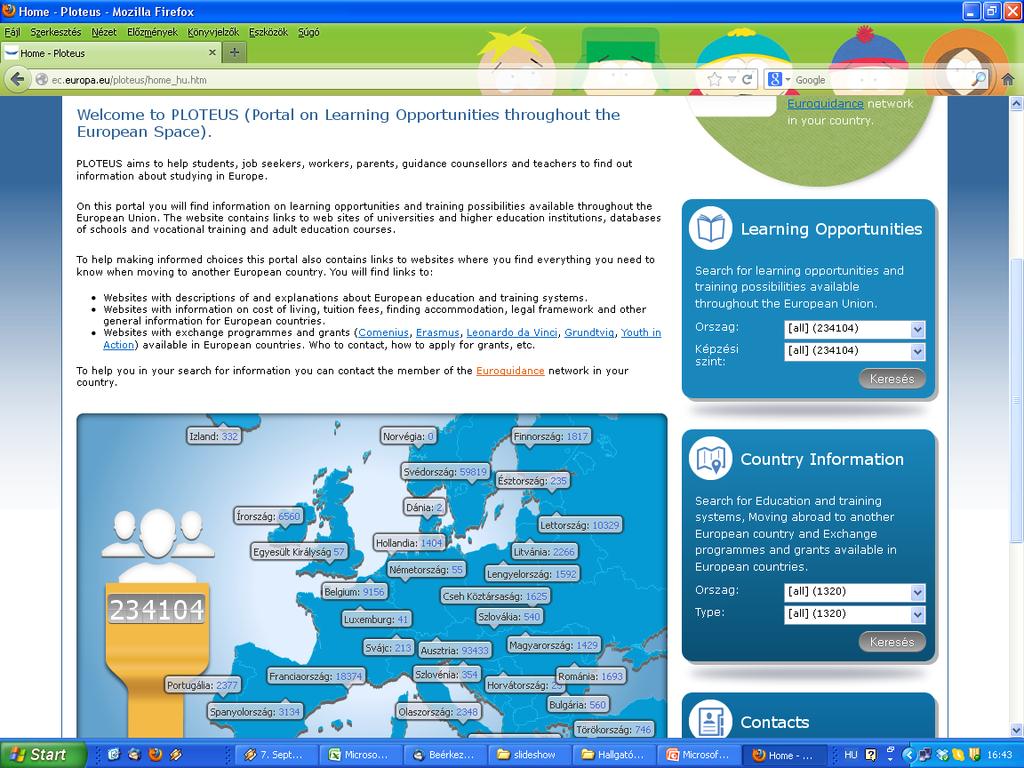Expand the Type dropdown
Viewport: 1024px width, 768px height.
(854, 614)
